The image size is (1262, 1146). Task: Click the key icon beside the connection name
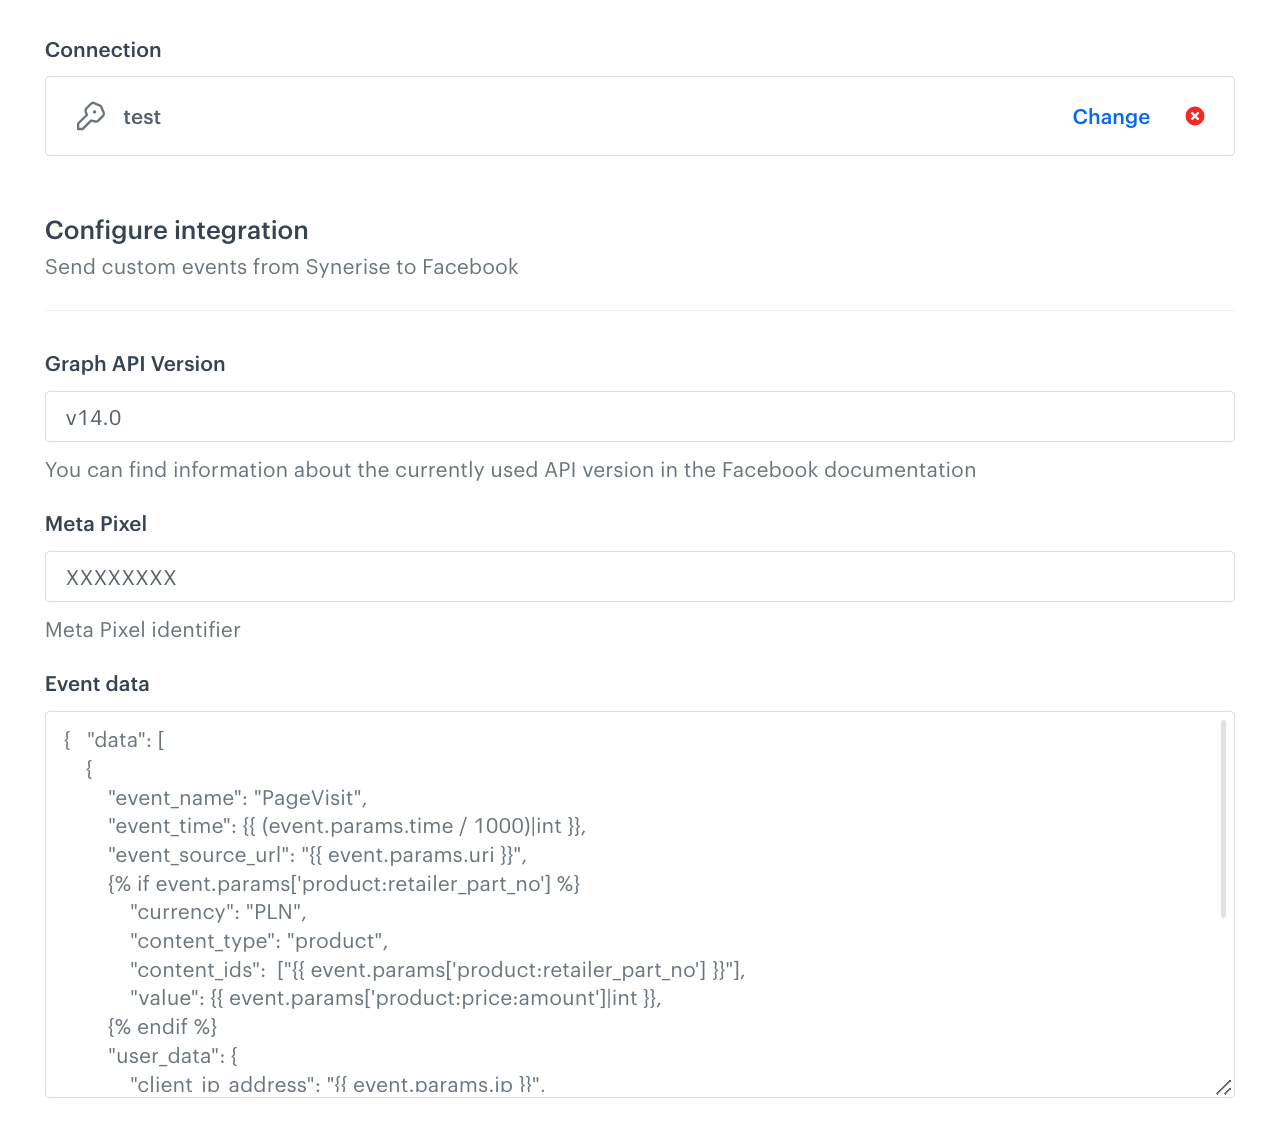(90, 115)
